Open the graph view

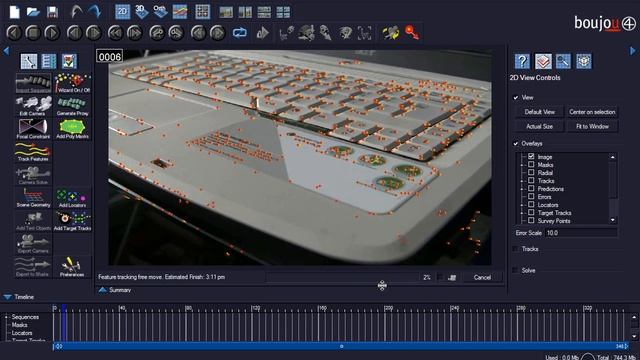point(180,11)
